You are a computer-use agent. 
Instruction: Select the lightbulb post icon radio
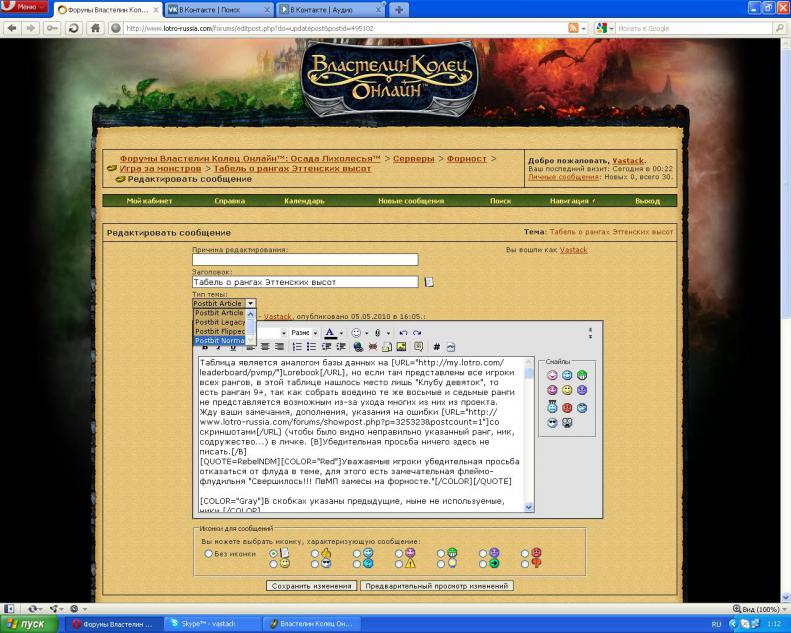pyautogui.click(x=441, y=563)
